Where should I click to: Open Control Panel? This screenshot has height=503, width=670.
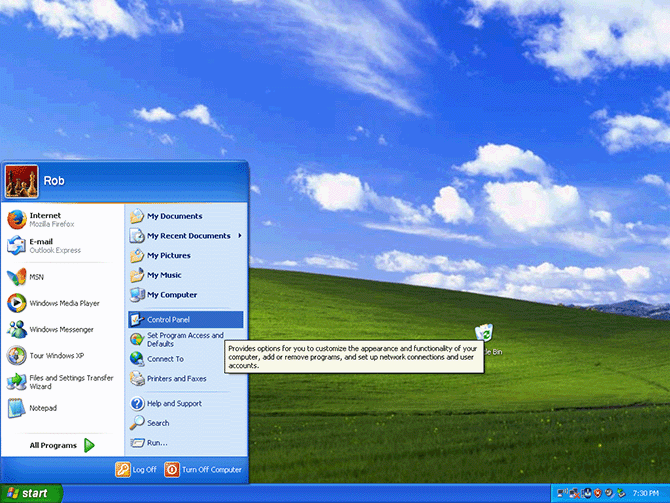185,320
